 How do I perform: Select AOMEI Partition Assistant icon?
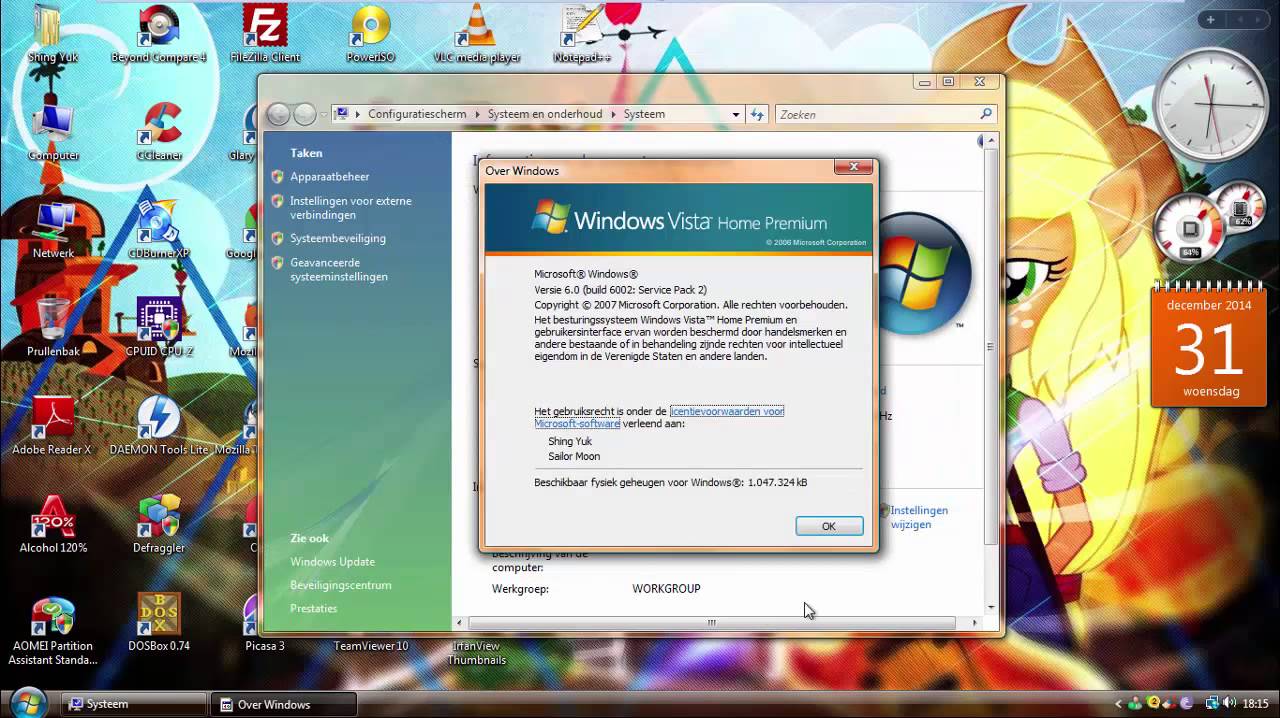(x=53, y=630)
